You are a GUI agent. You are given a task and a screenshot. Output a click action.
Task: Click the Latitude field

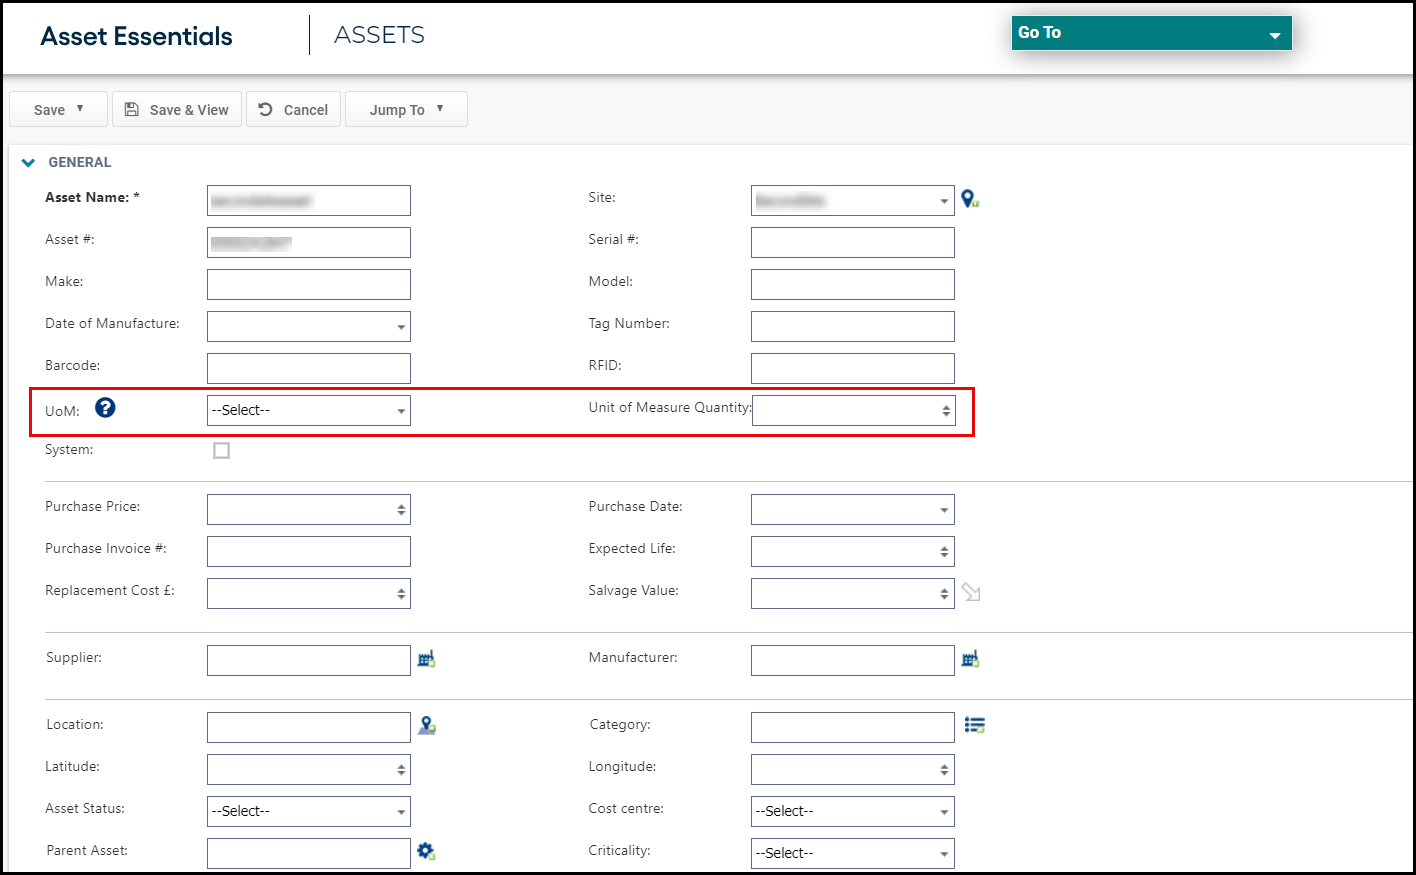coord(309,769)
